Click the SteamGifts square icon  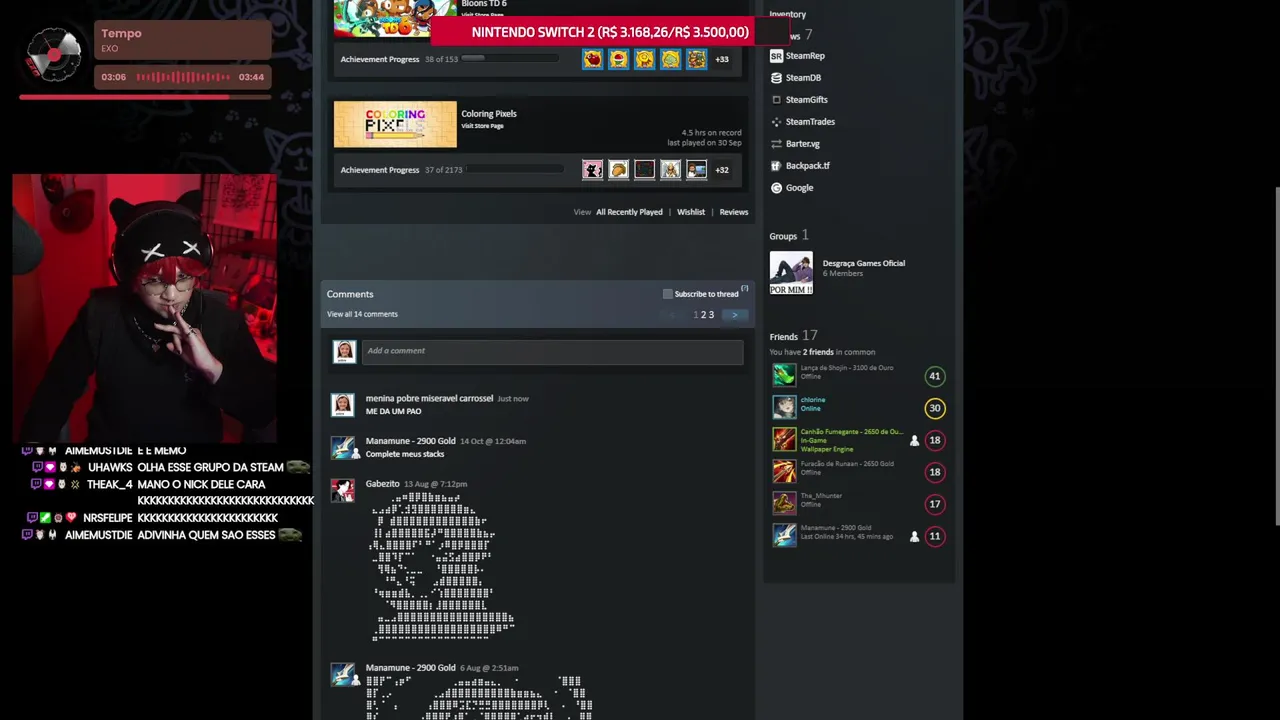[776, 100]
